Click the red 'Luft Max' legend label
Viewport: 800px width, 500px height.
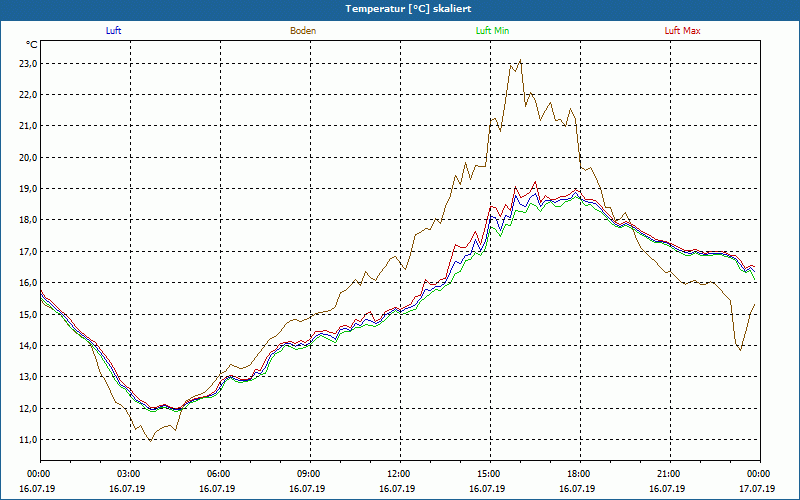682,31
